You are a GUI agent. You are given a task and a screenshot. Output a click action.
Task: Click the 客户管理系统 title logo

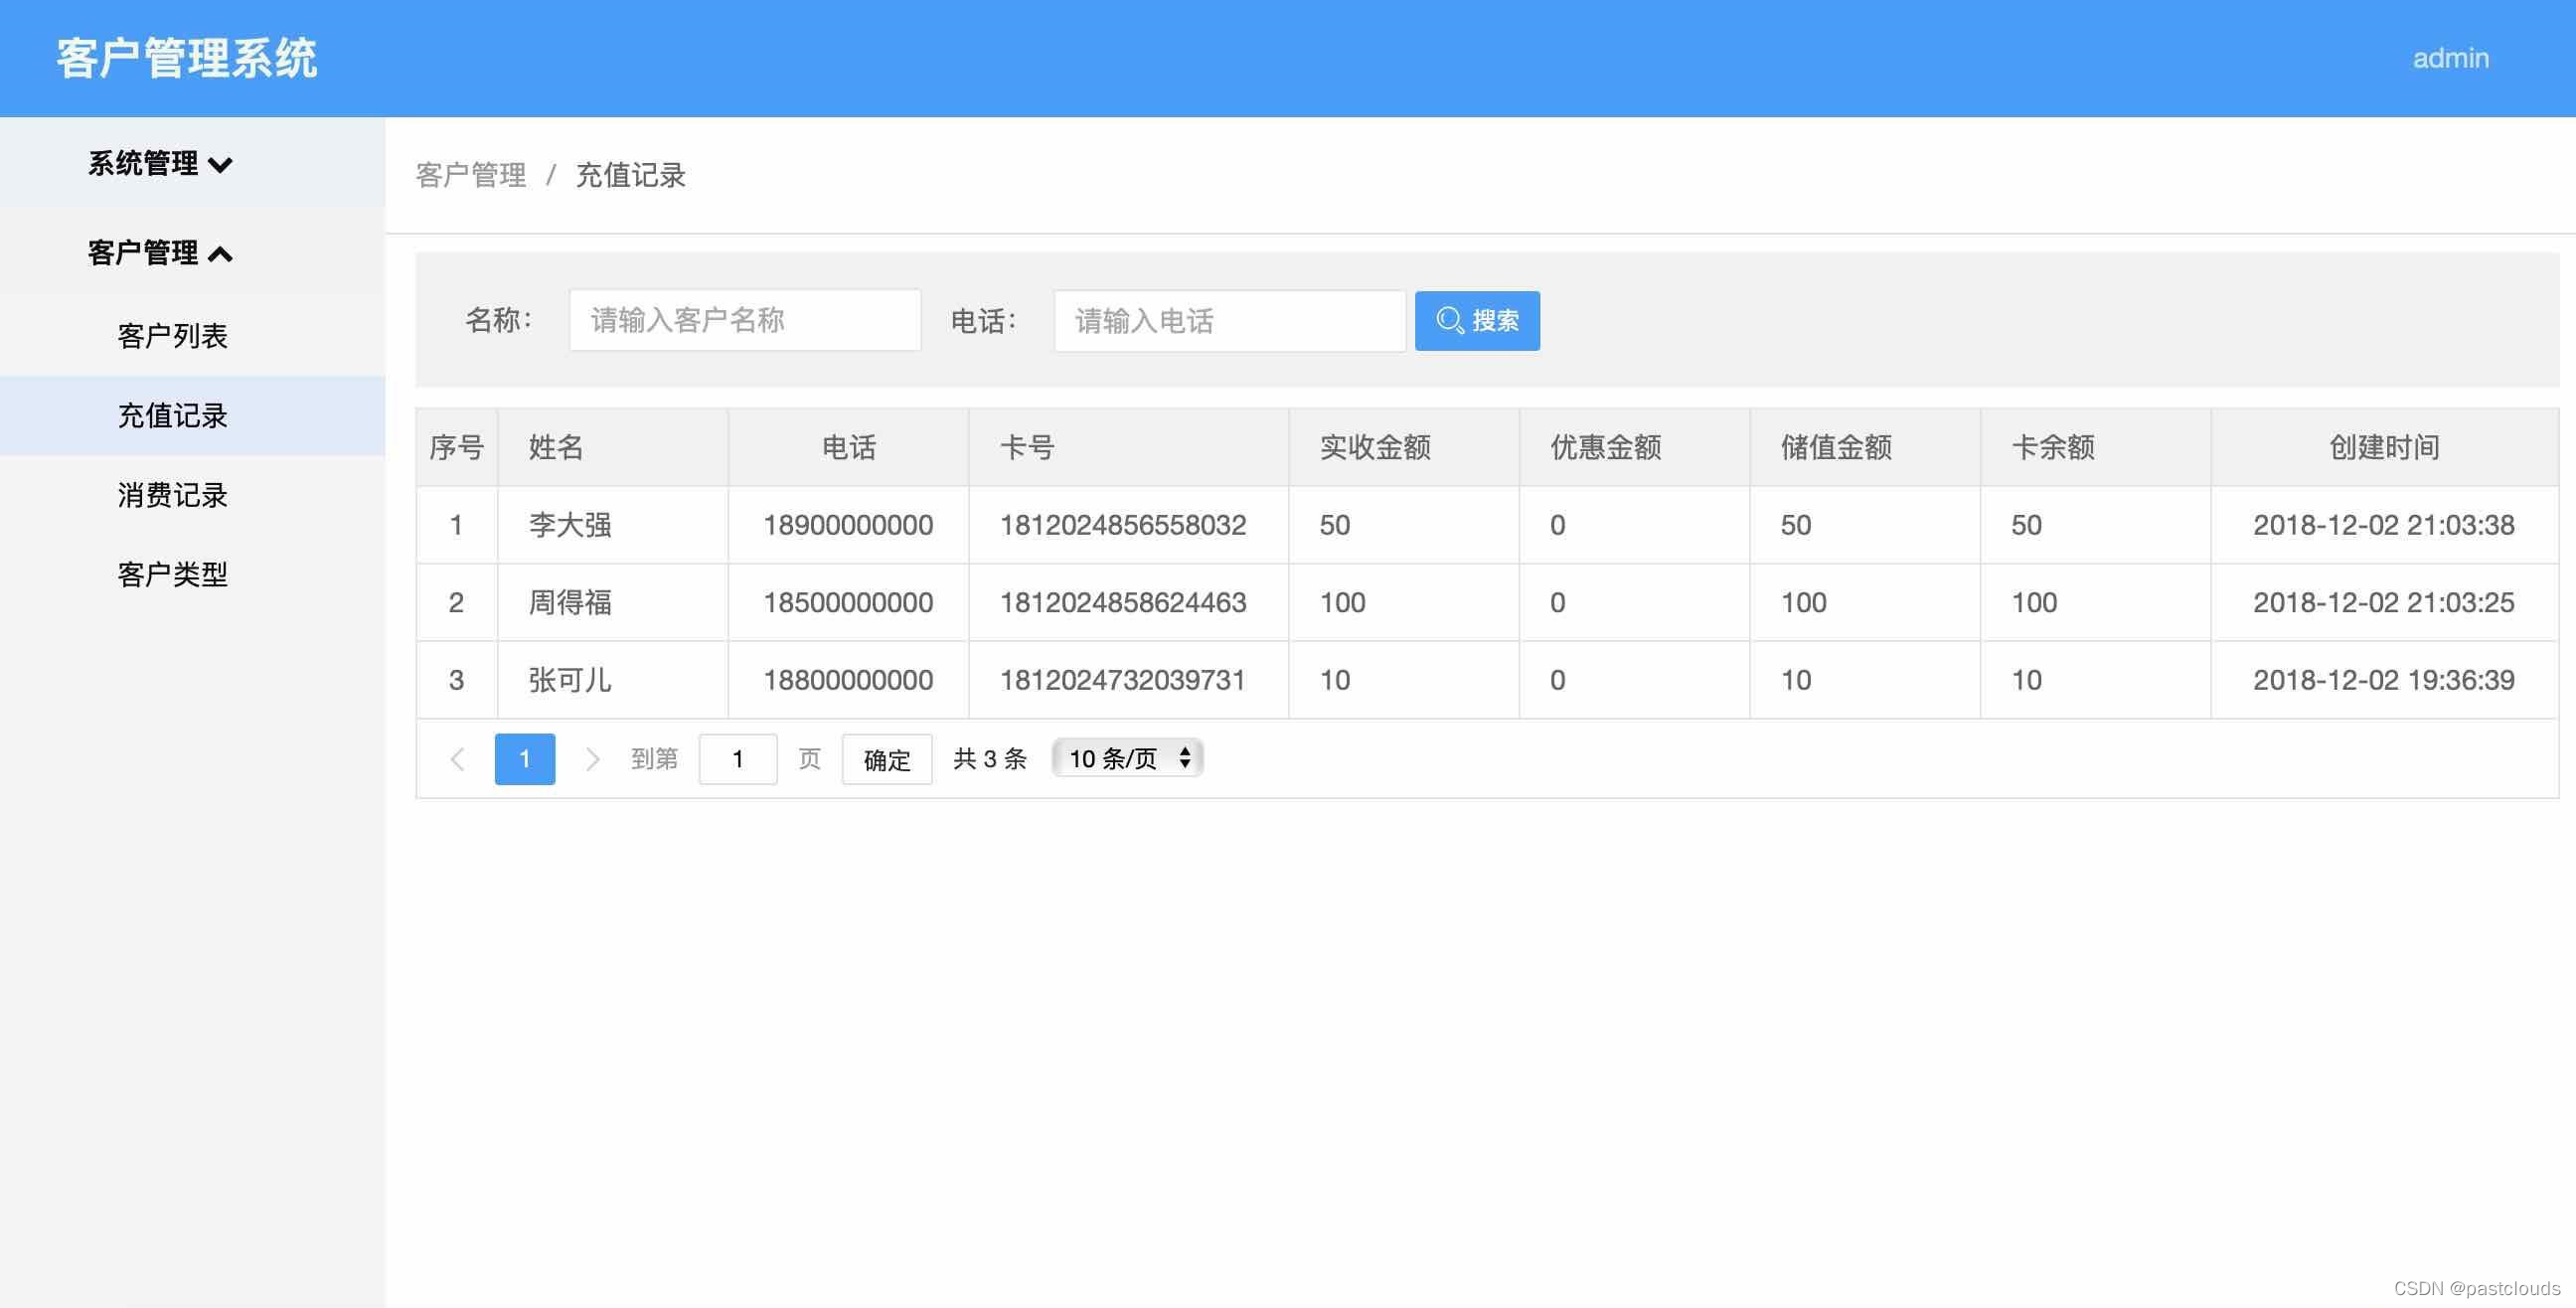(x=187, y=58)
